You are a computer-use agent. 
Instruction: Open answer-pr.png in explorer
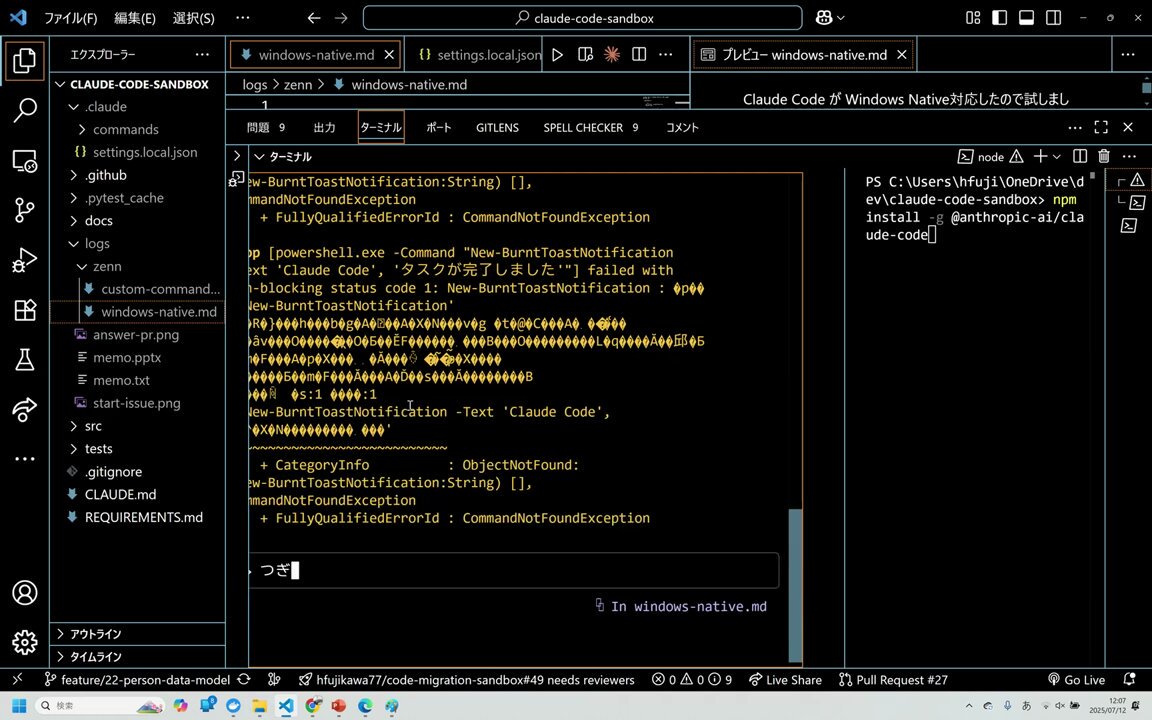(x=136, y=334)
